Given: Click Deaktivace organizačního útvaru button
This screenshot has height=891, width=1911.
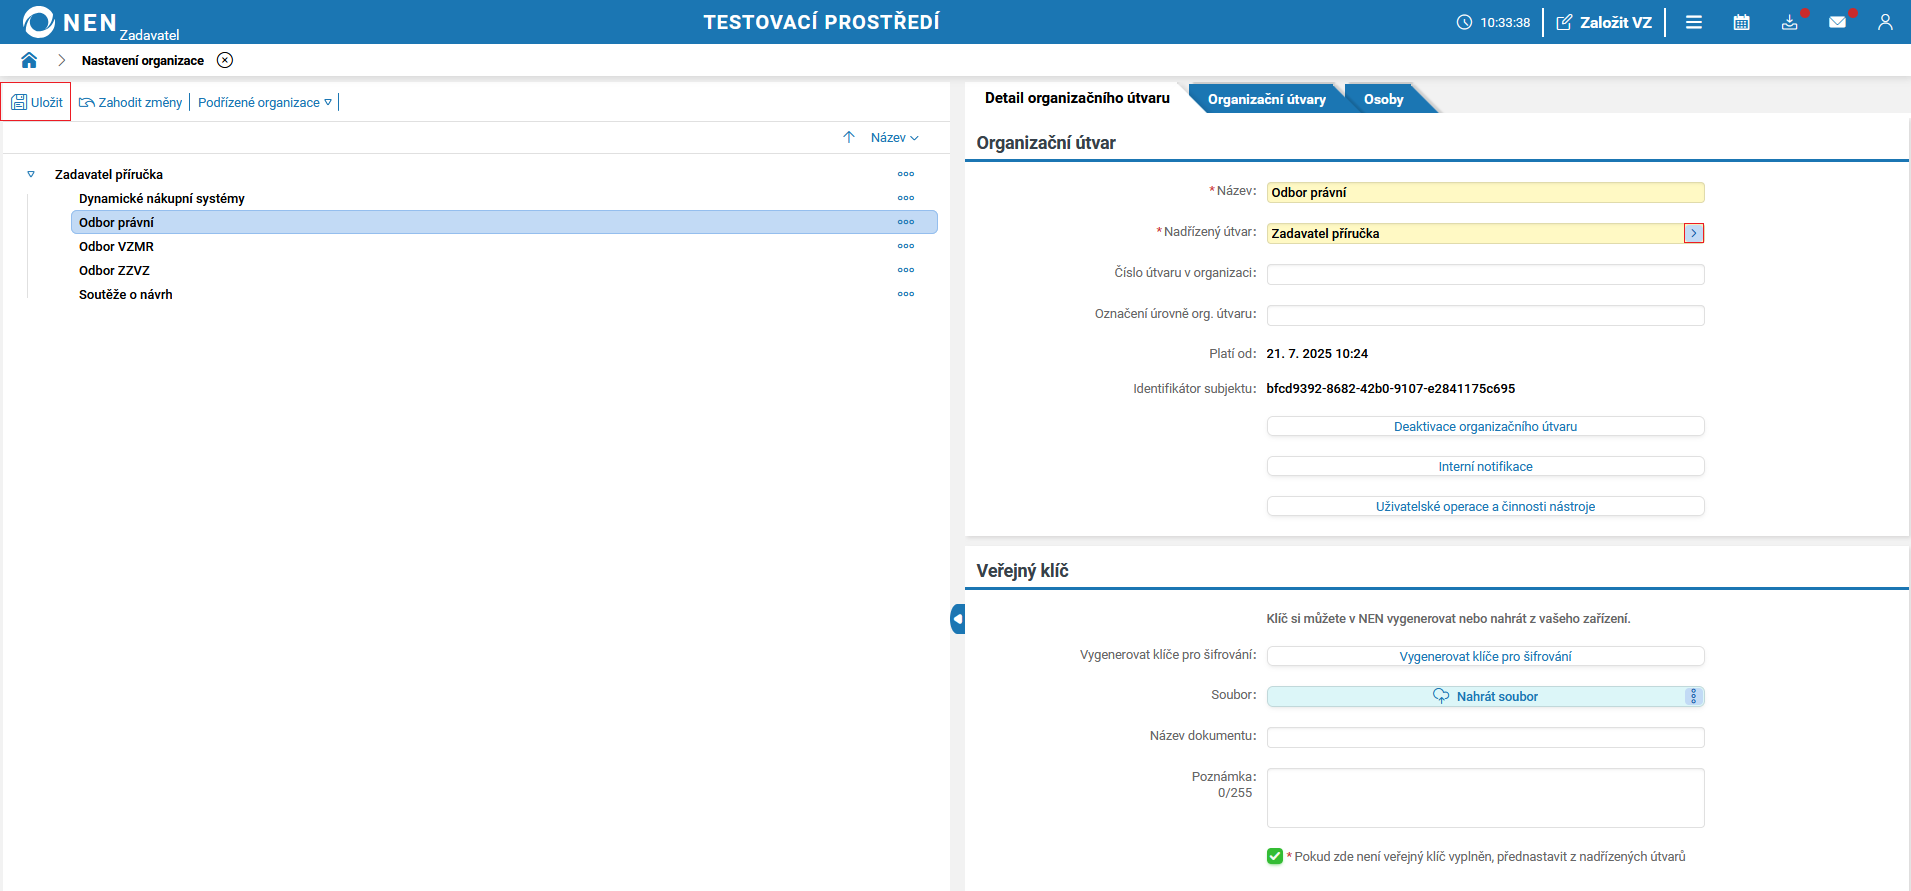Looking at the screenshot, I should 1485,426.
